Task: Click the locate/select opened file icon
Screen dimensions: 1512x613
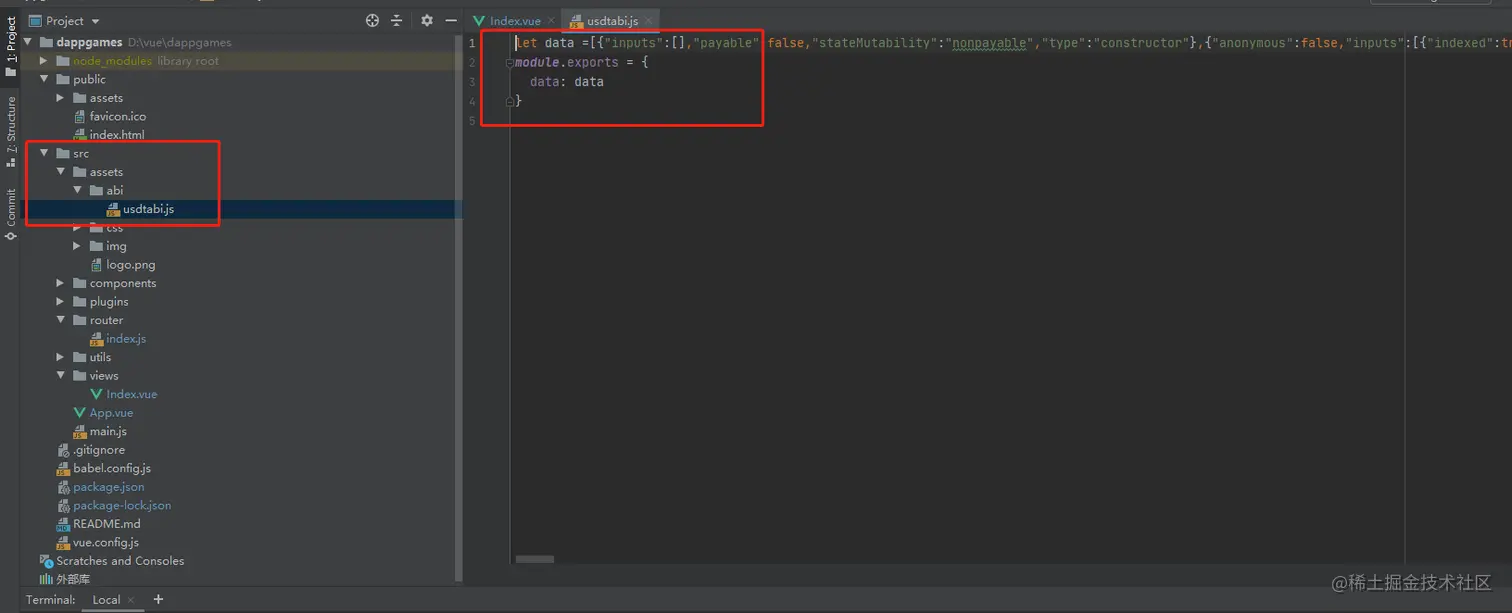Action: [x=372, y=21]
